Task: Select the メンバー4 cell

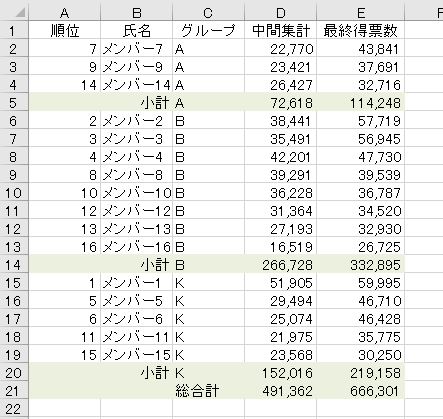Action: [137, 157]
